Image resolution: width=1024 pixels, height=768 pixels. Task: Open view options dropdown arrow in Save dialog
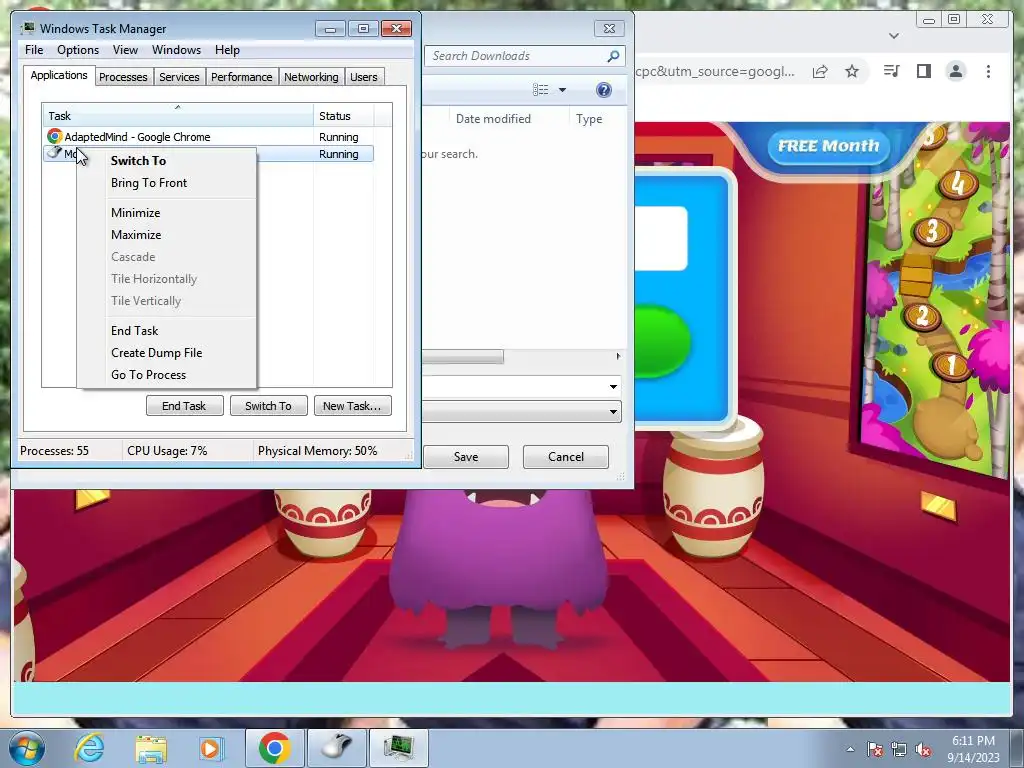click(562, 90)
